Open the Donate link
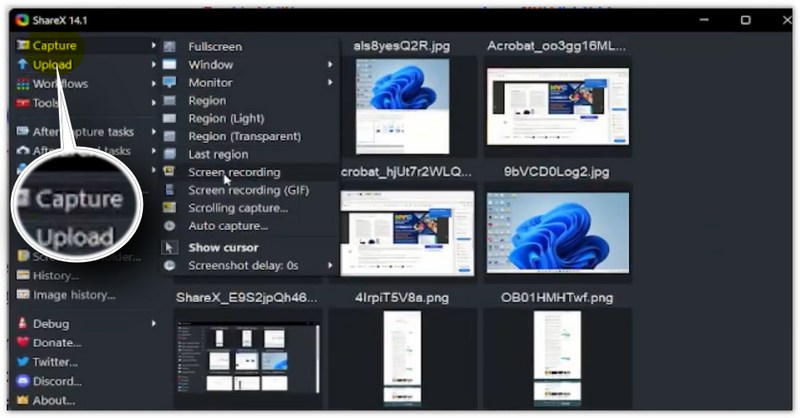This screenshot has height=418, width=800. (57, 342)
